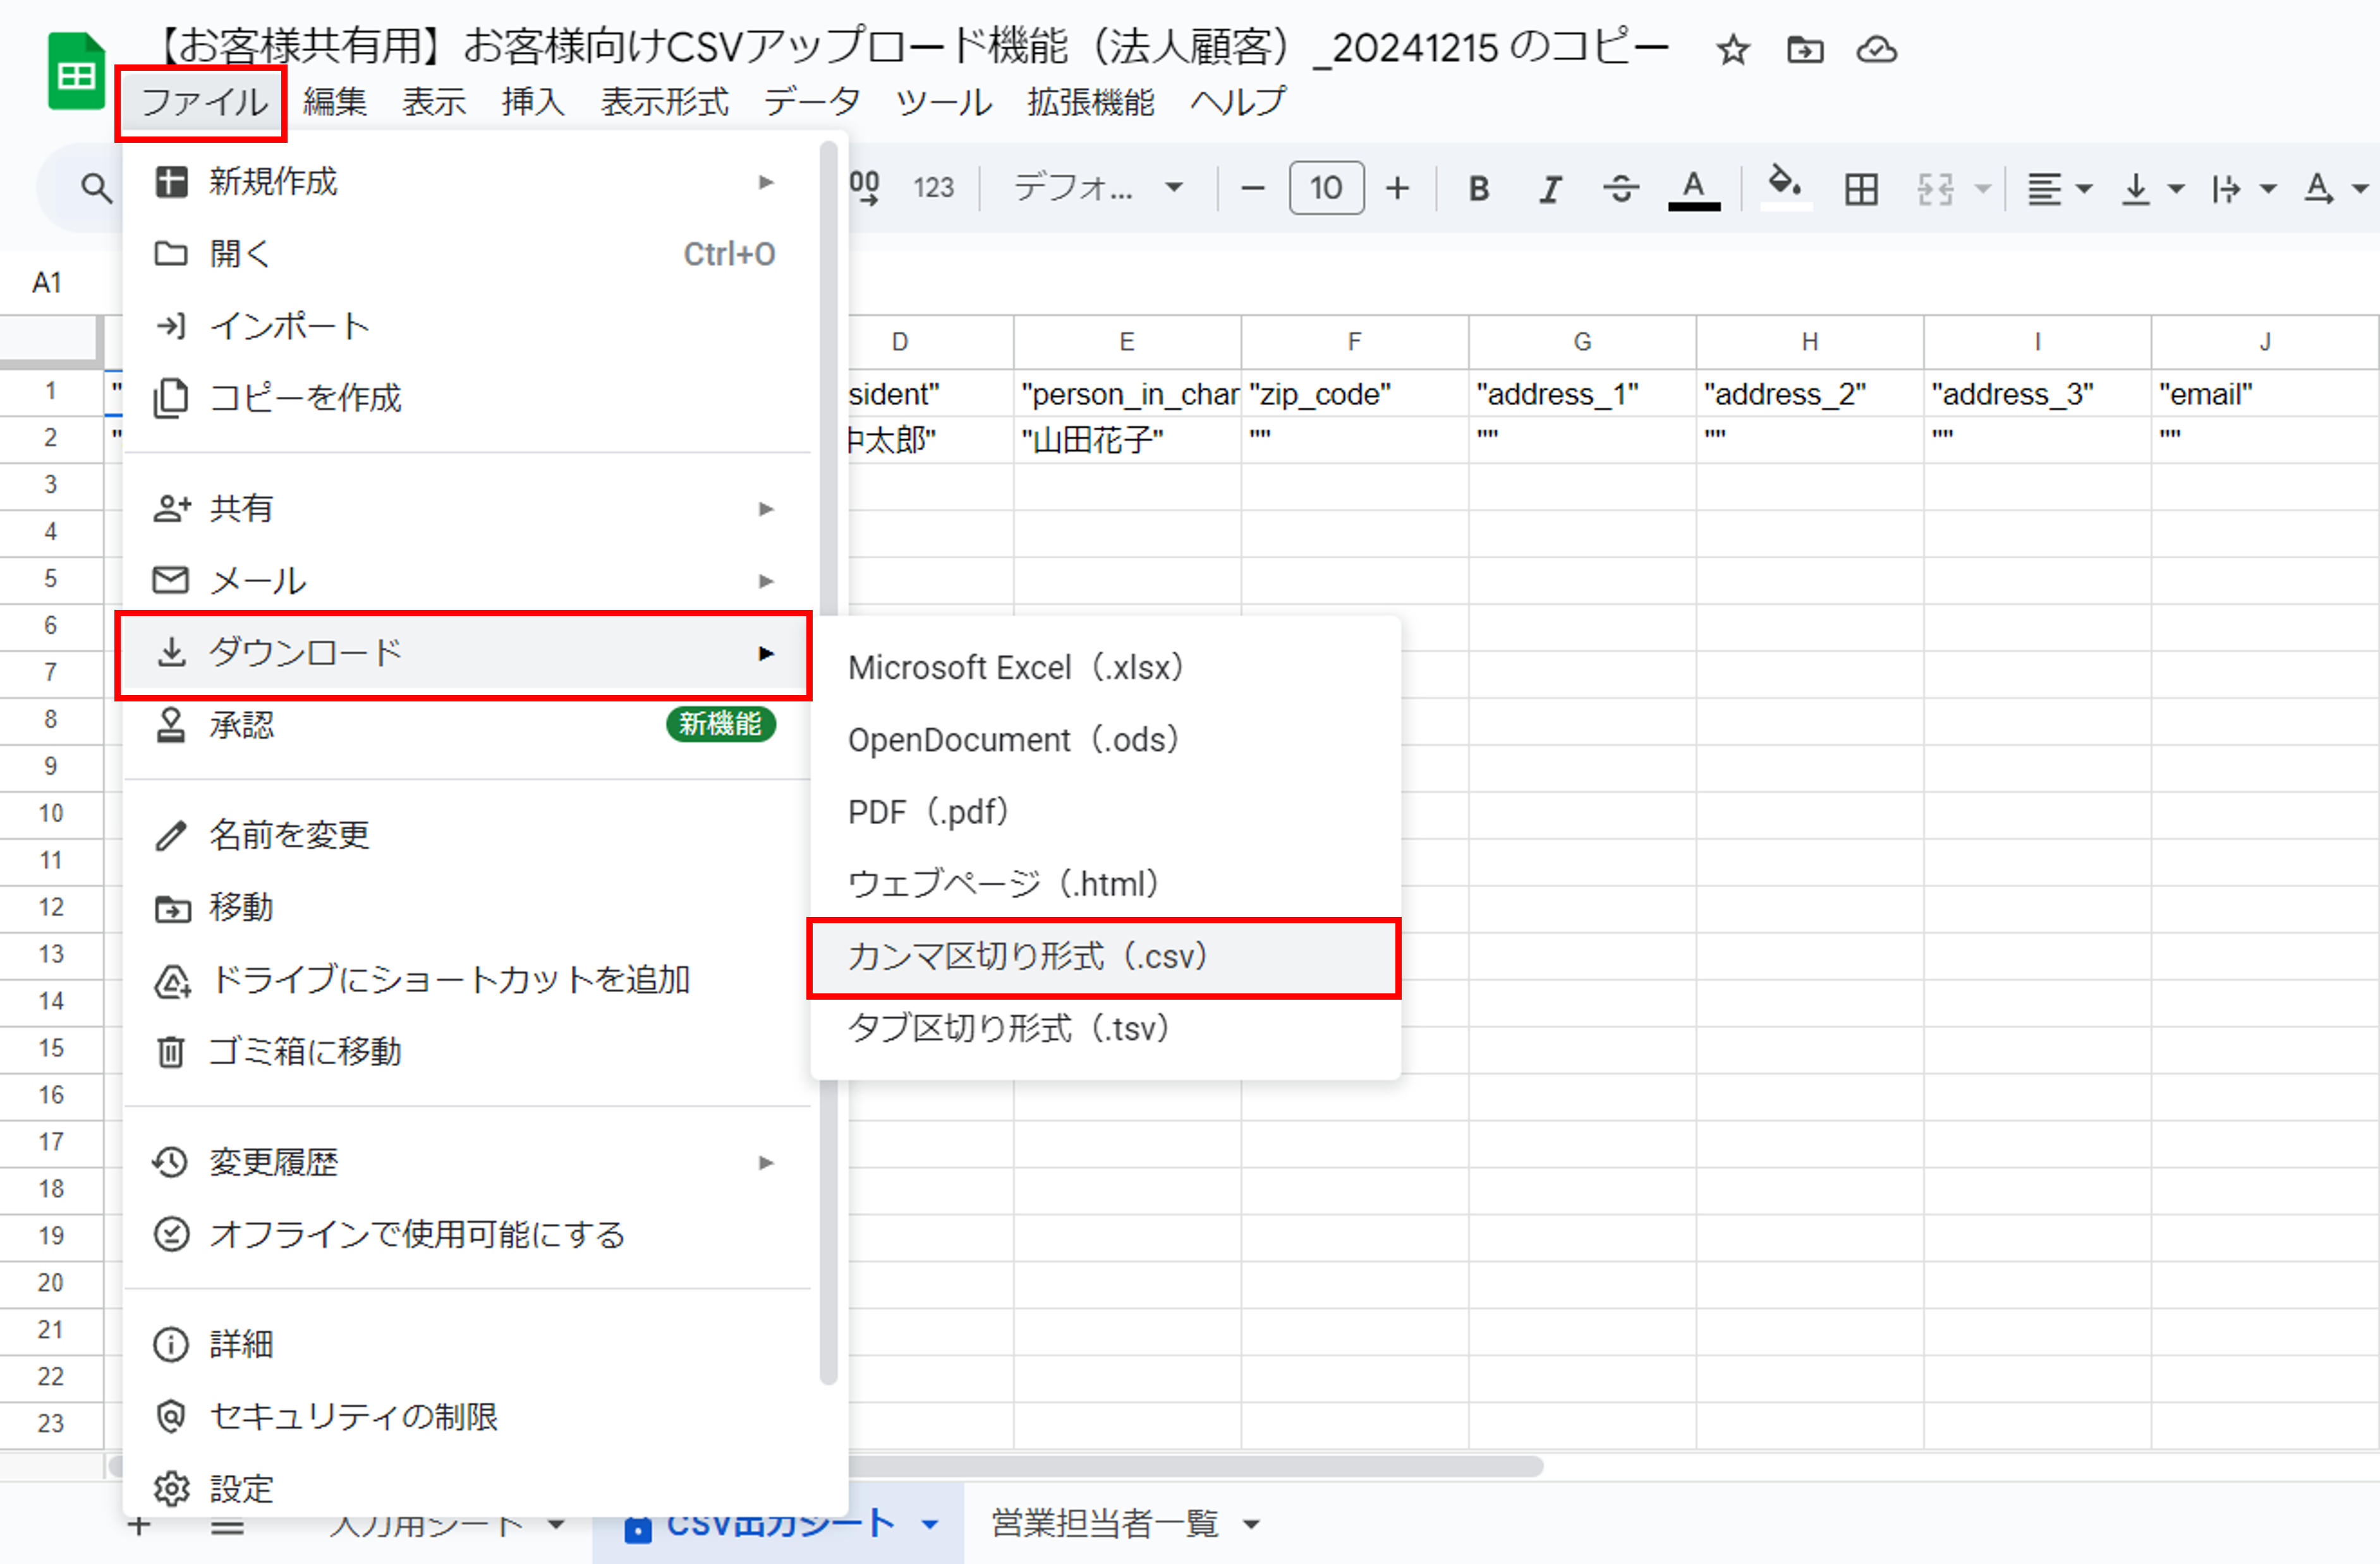Apply strikethrough formatting from toolbar

pyautogui.click(x=1620, y=188)
